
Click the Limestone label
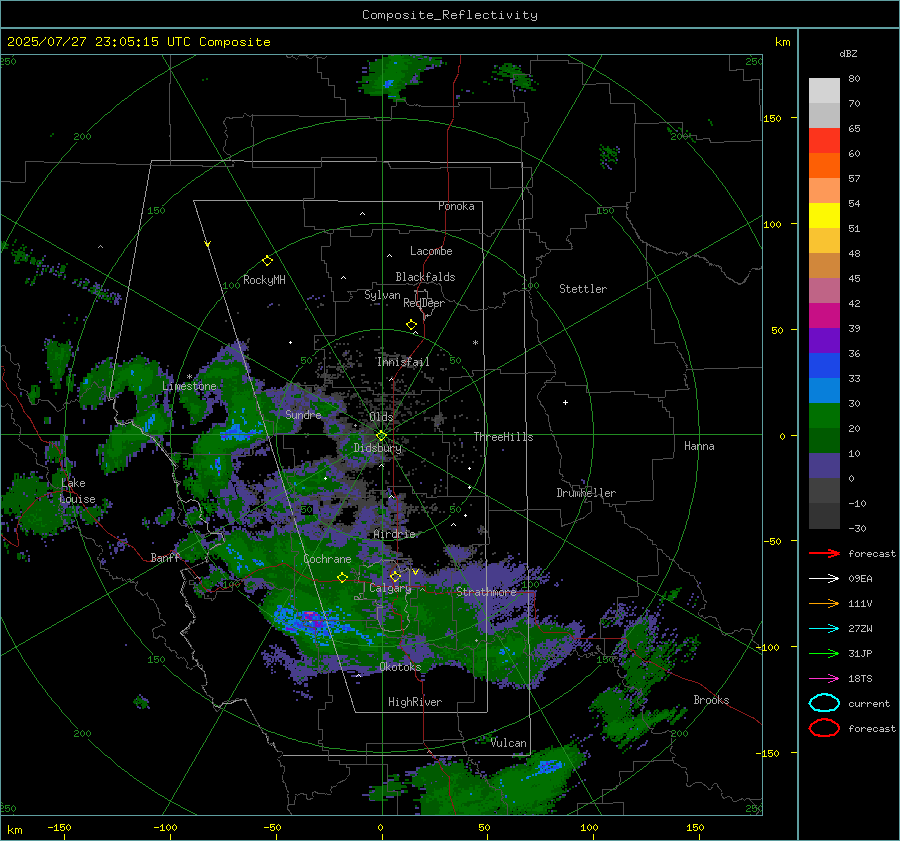[189, 386]
